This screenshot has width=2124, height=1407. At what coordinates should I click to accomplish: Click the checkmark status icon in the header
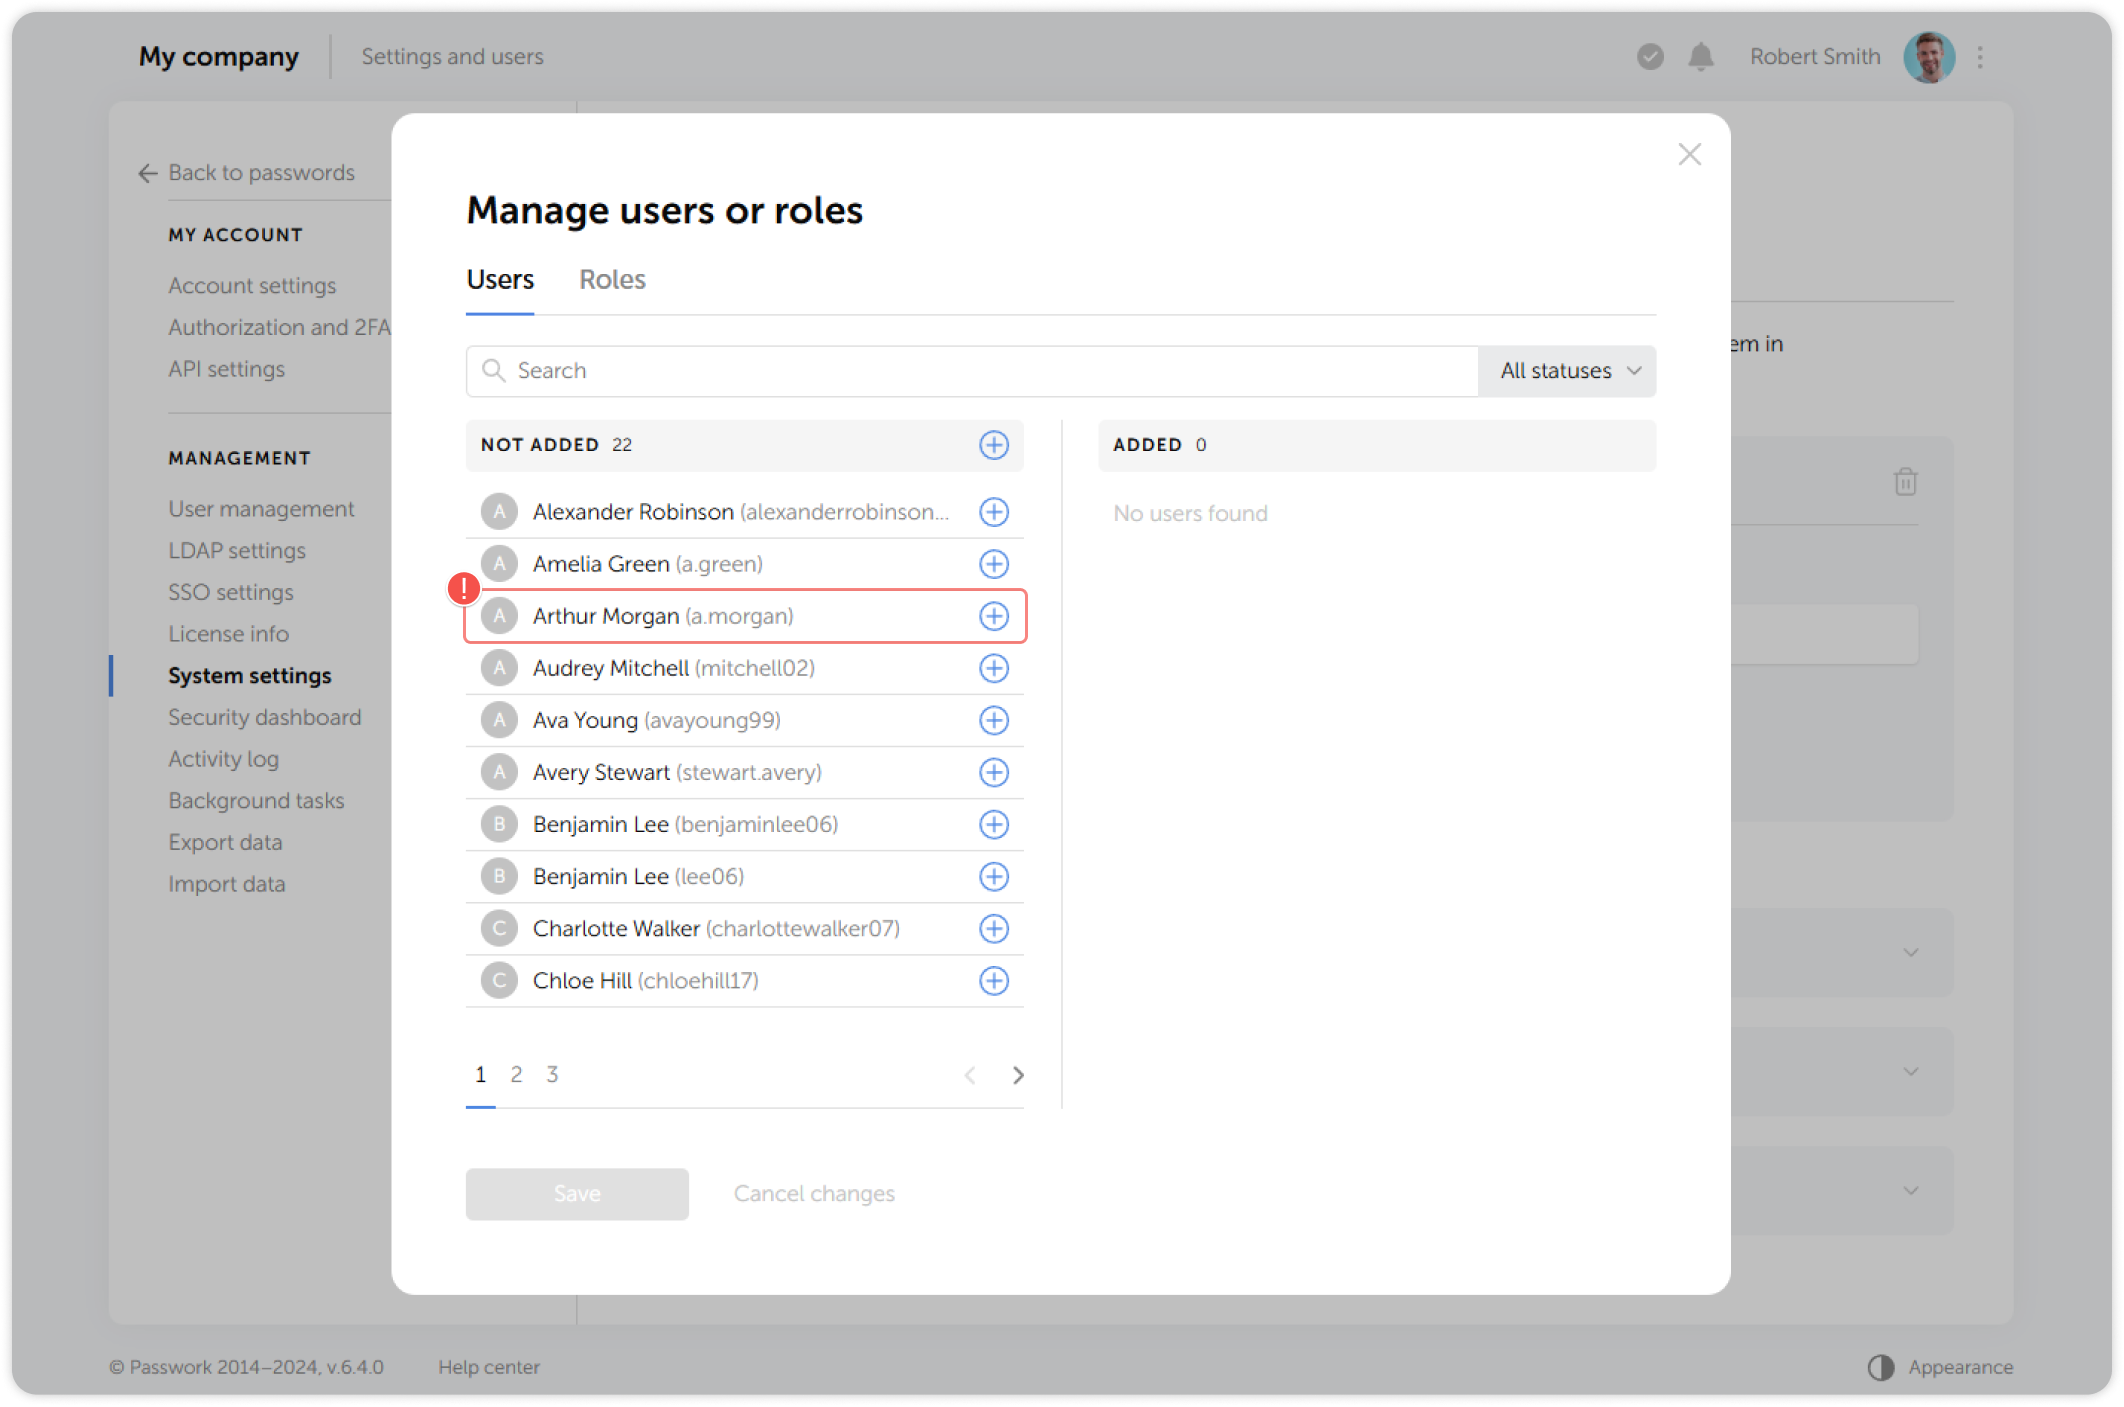click(x=1648, y=57)
